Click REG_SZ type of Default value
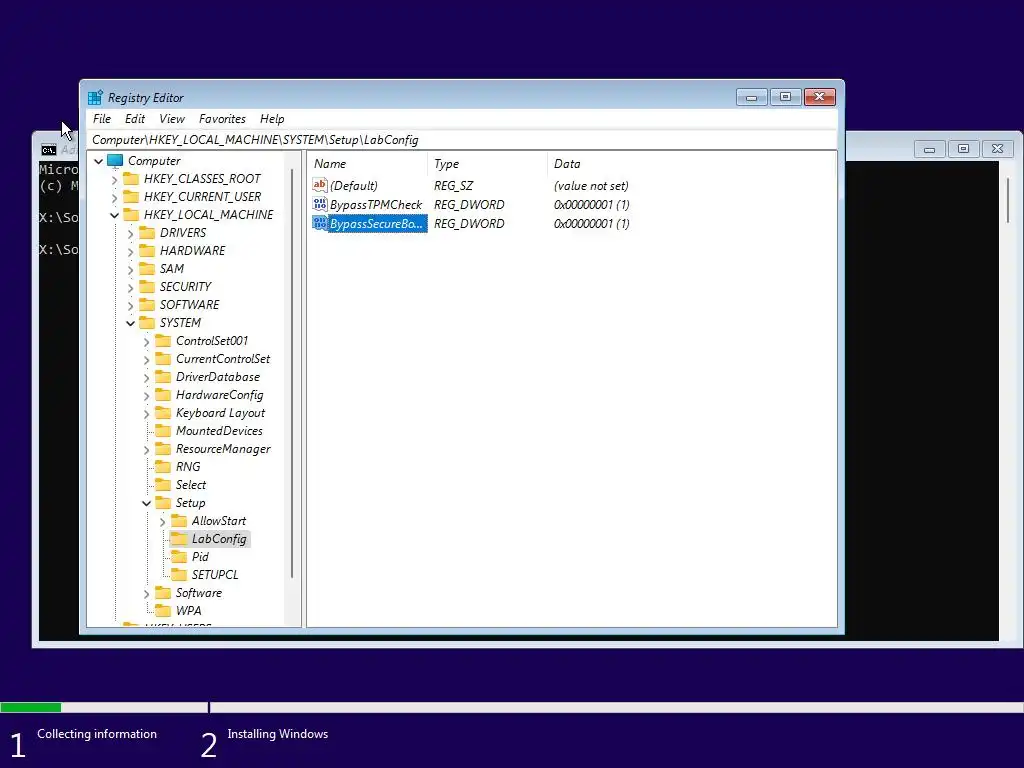This screenshot has width=1024, height=768. [454, 185]
